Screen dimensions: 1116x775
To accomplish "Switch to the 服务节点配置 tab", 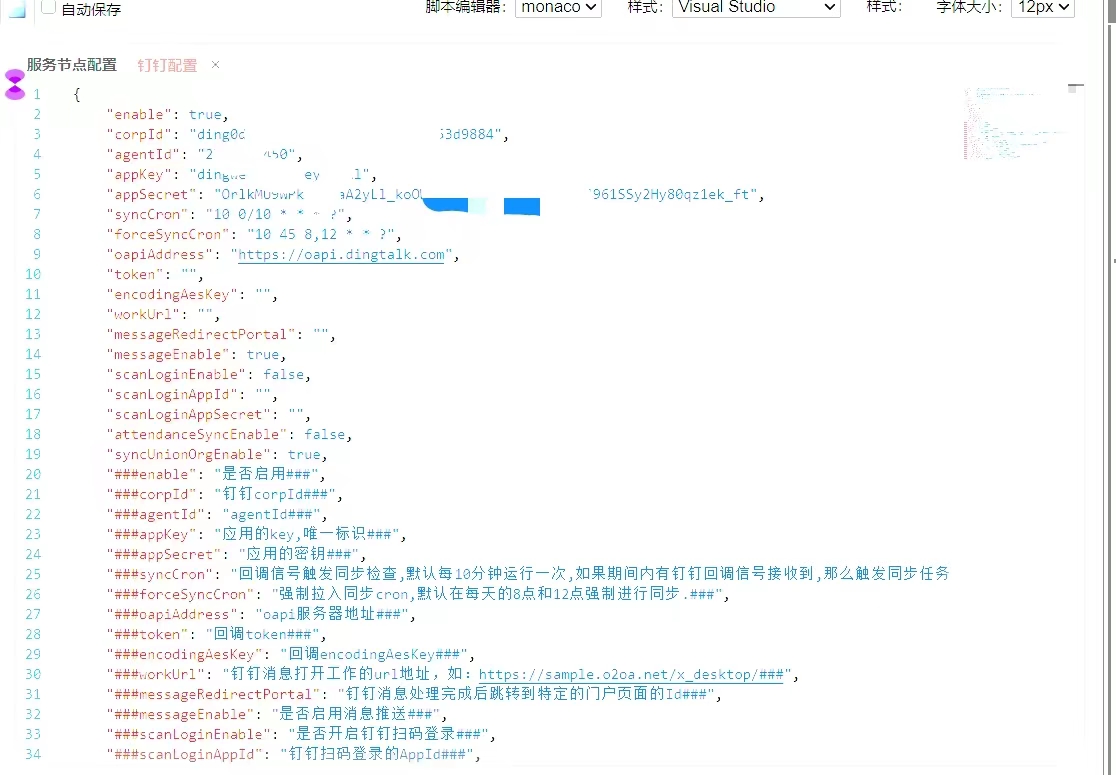I will click(x=72, y=65).
